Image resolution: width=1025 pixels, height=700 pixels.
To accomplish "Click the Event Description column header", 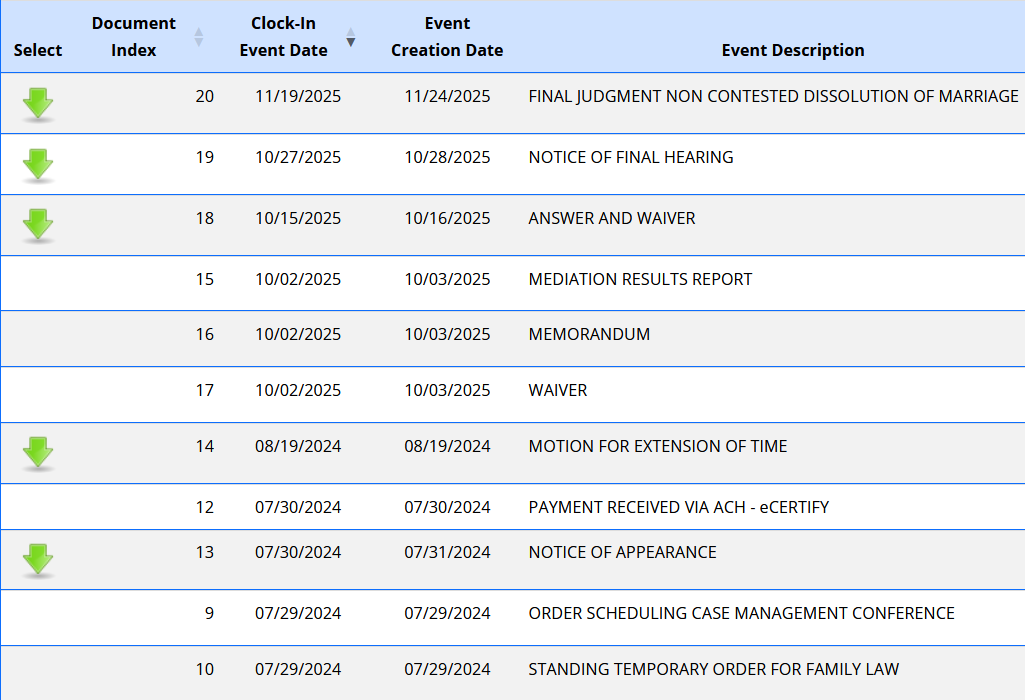I will click(x=793, y=50).
